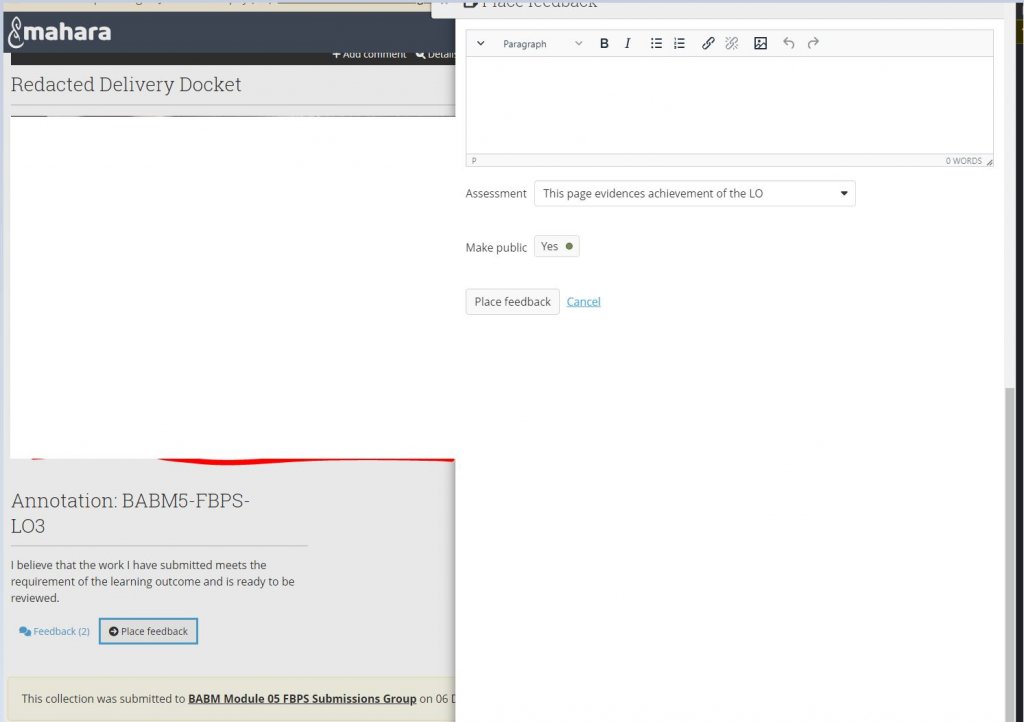Open the Feedback (2) link
This screenshot has width=1024, height=722.
click(55, 632)
